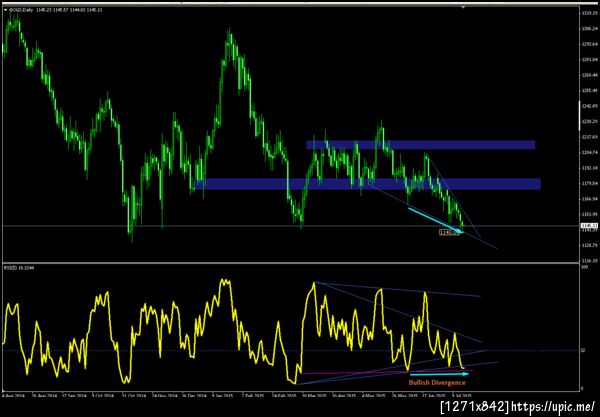Click the 1126.79 price axis label
Viewport: 600px width, 417px height.
(589, 245)
